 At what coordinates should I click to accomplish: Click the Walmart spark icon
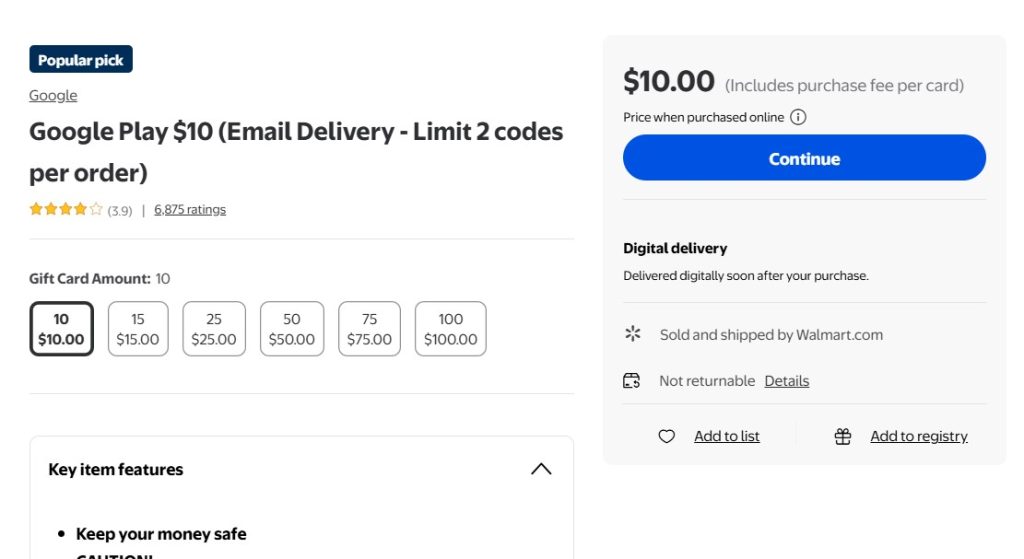click(x=632, y=334)
